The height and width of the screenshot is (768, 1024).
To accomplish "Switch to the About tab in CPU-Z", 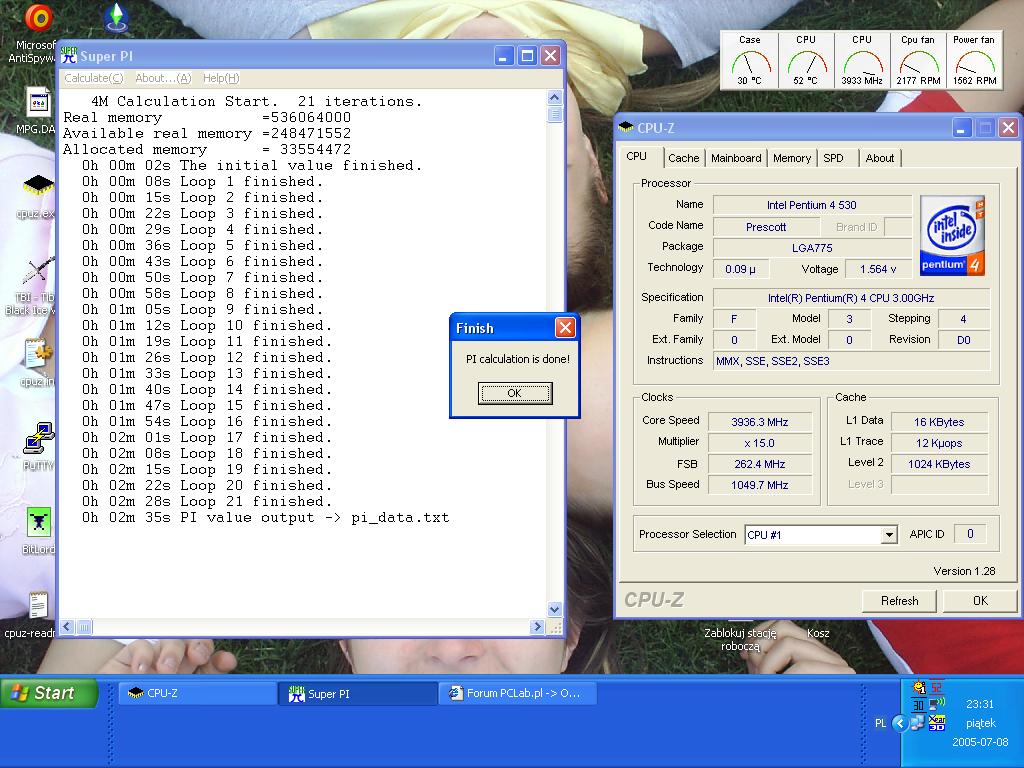I will [x=880, y=158].
